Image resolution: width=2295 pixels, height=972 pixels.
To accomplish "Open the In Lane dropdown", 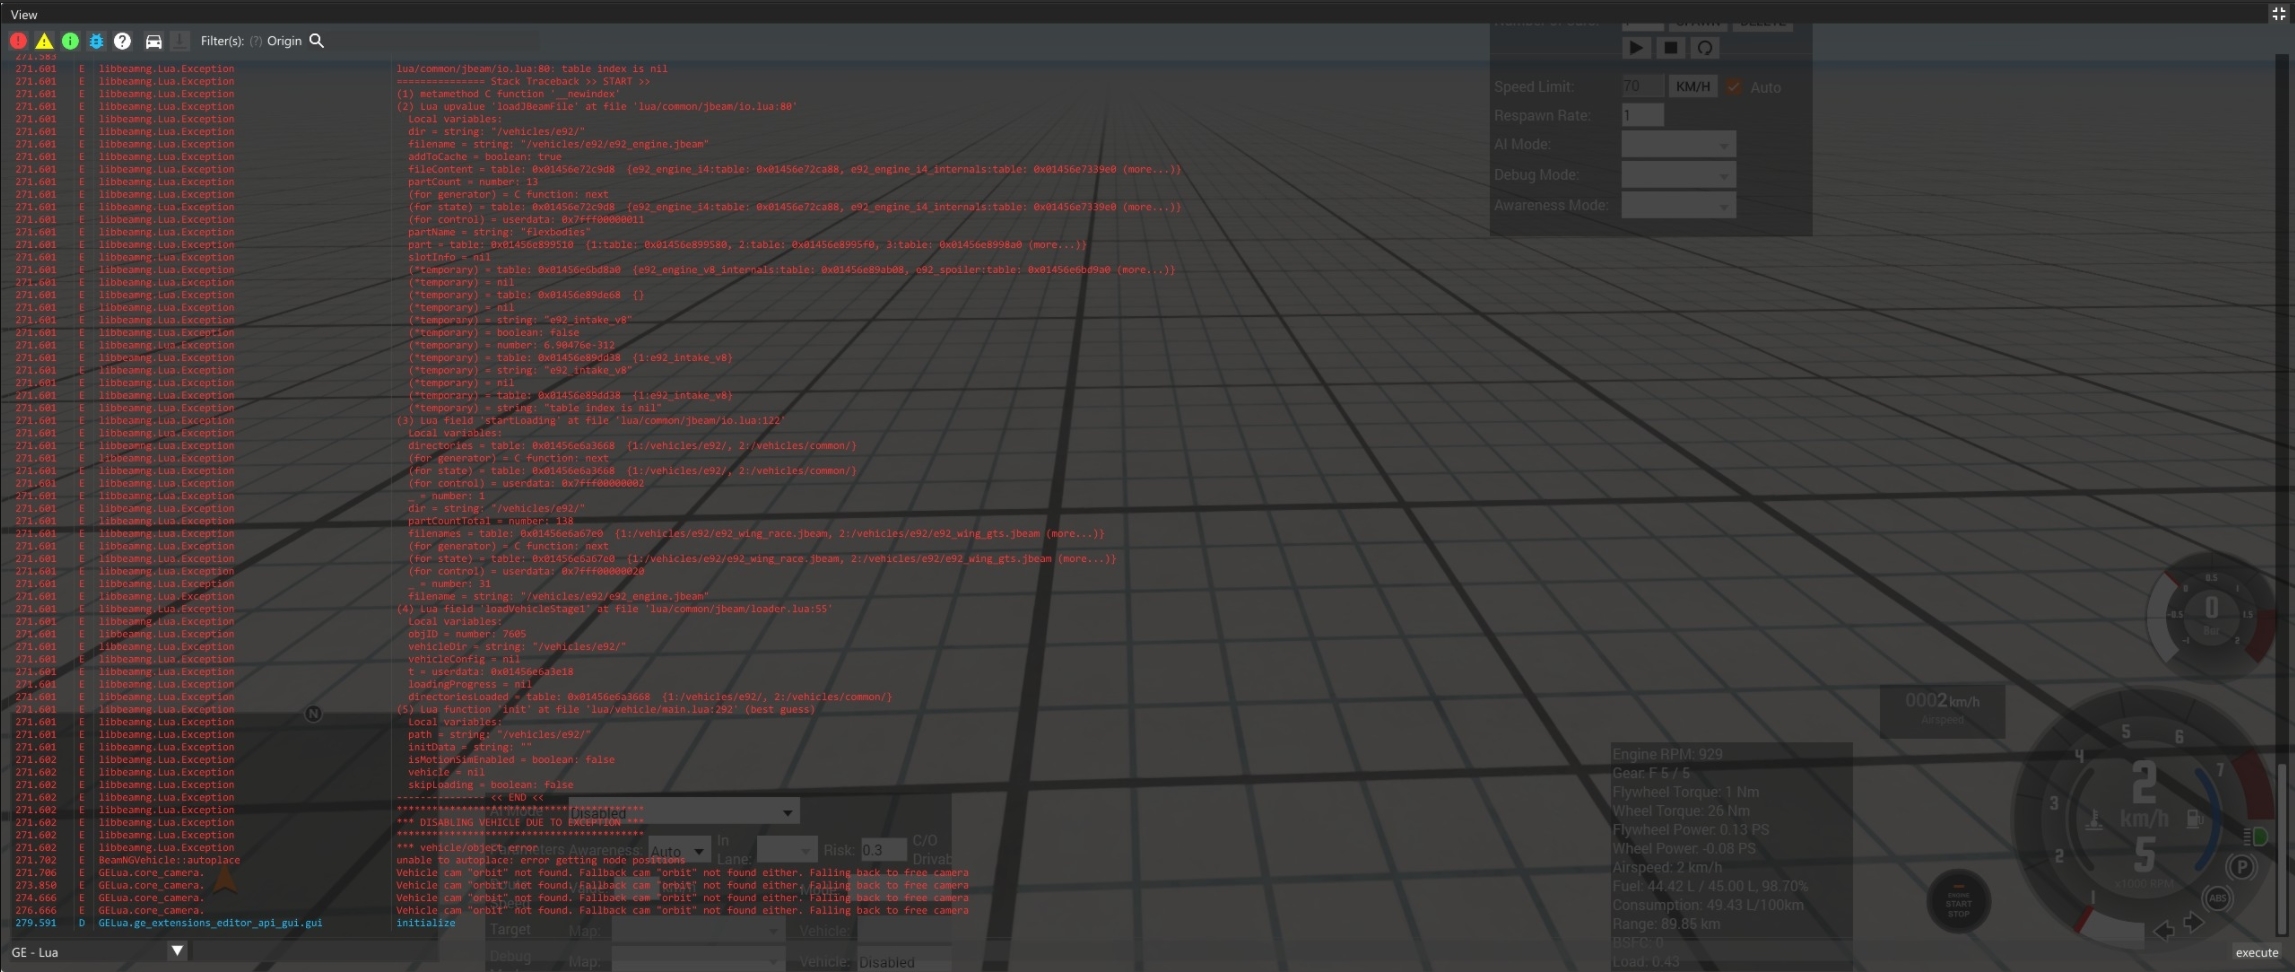I will (x=786, y=851).
